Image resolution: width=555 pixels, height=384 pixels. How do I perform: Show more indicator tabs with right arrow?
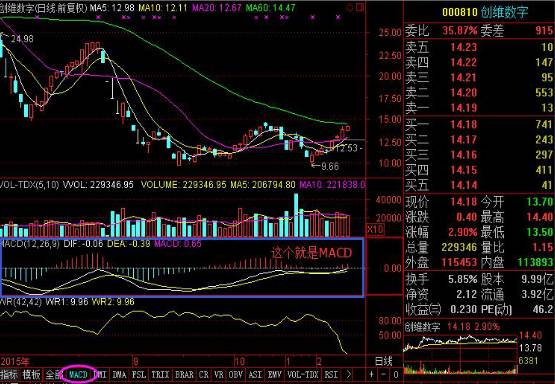[x=349, y=374]
